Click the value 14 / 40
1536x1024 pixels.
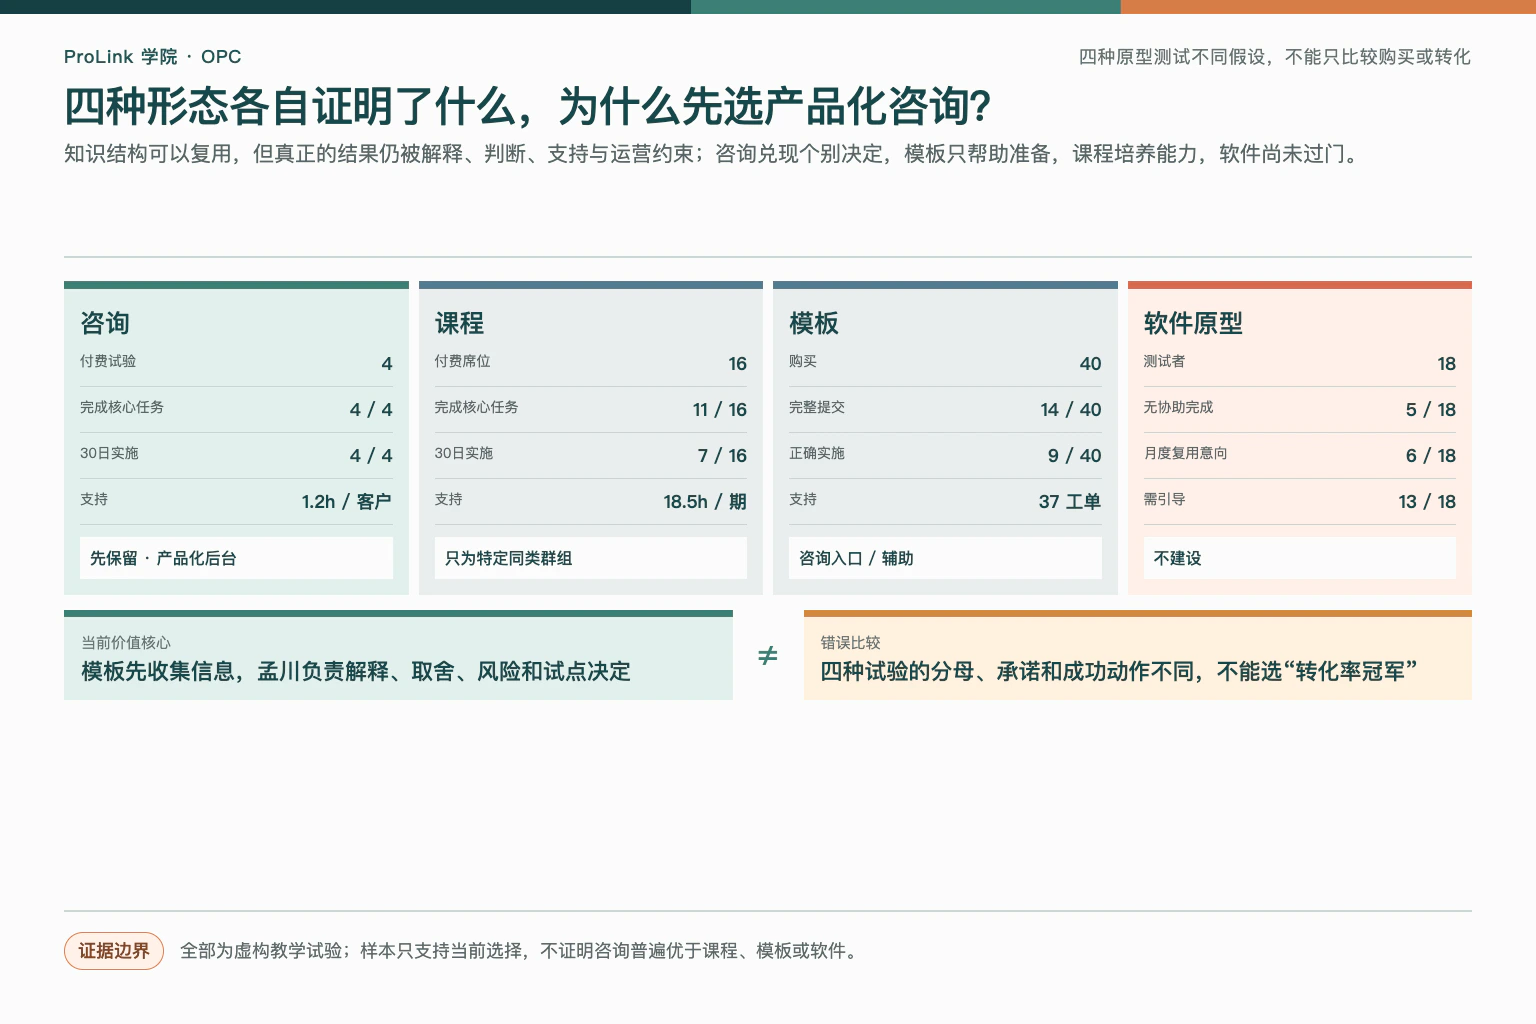coord(1071,410)
